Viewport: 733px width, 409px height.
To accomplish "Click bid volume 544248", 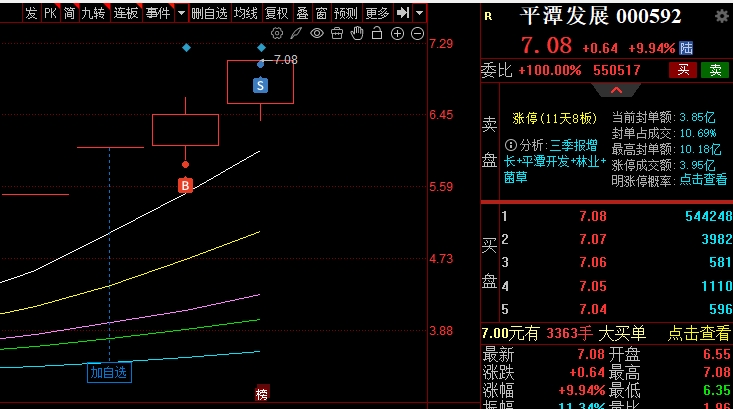I will click(x=709, y=216).
